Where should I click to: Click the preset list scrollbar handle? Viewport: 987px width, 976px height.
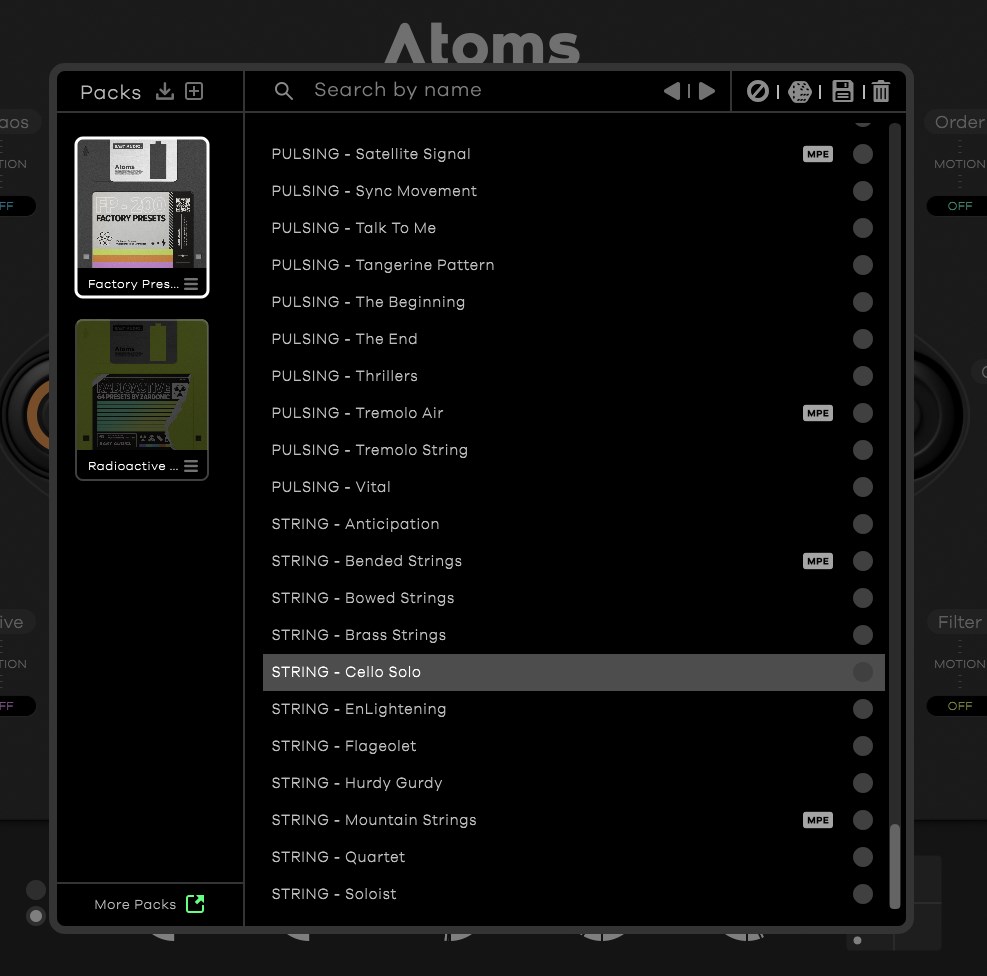895,865
